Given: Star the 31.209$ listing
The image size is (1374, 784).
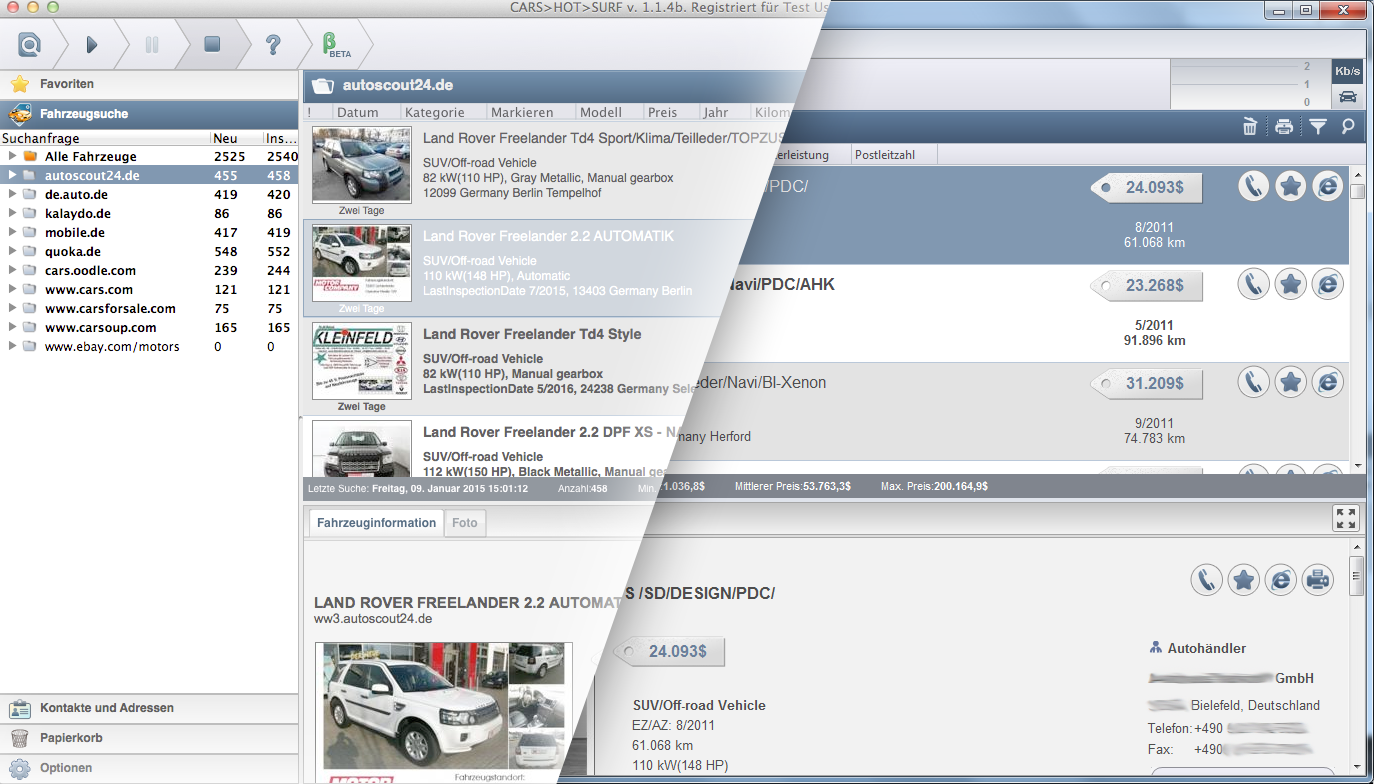Looking at the screenshot, I should tap(1291, 382).
